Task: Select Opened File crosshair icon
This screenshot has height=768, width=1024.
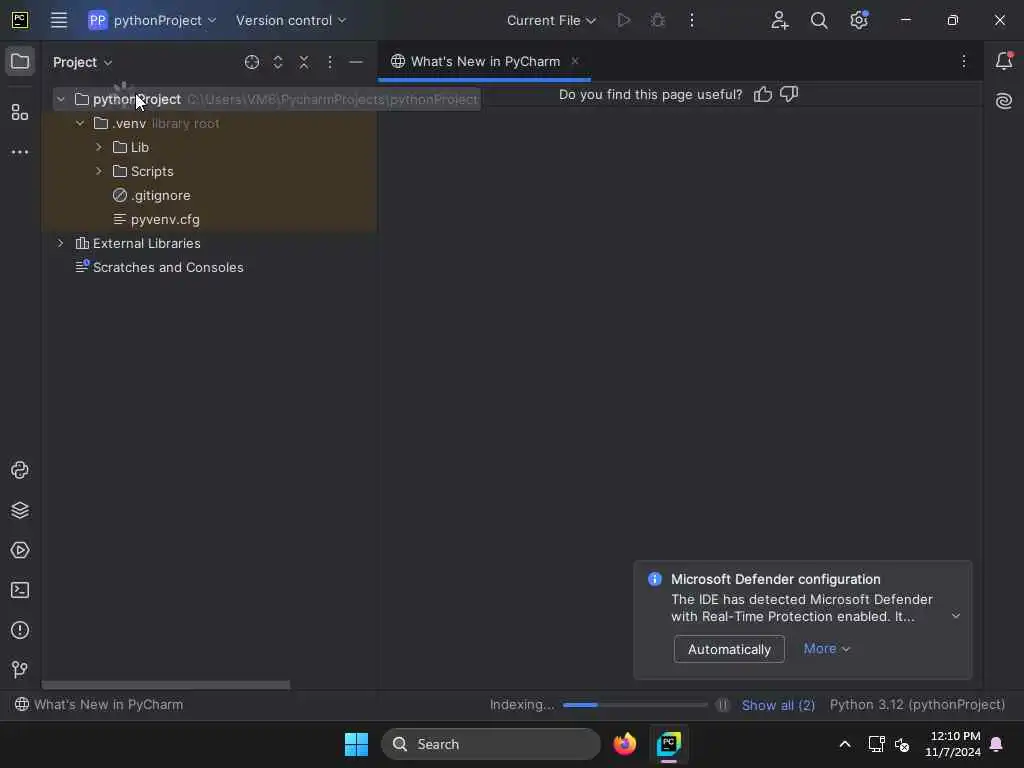Action: tap(251, 62)
